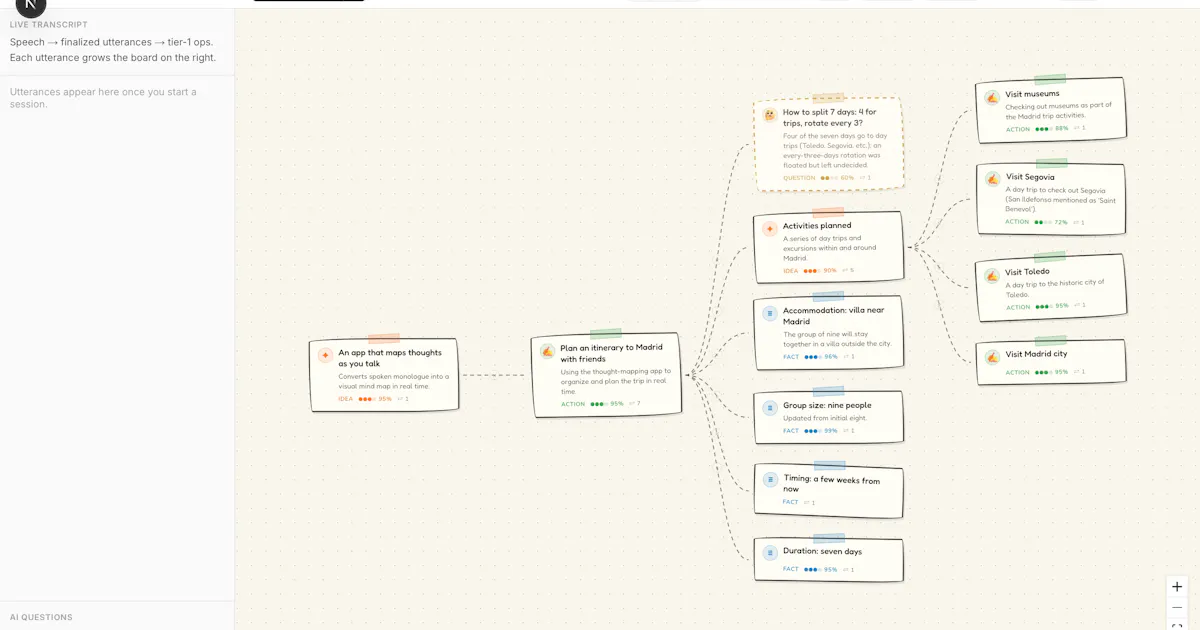Click the link count icon on 'Timing: a few weeks' card
The width and height of the screenshot is (1200, 630).
pos(807,503)
